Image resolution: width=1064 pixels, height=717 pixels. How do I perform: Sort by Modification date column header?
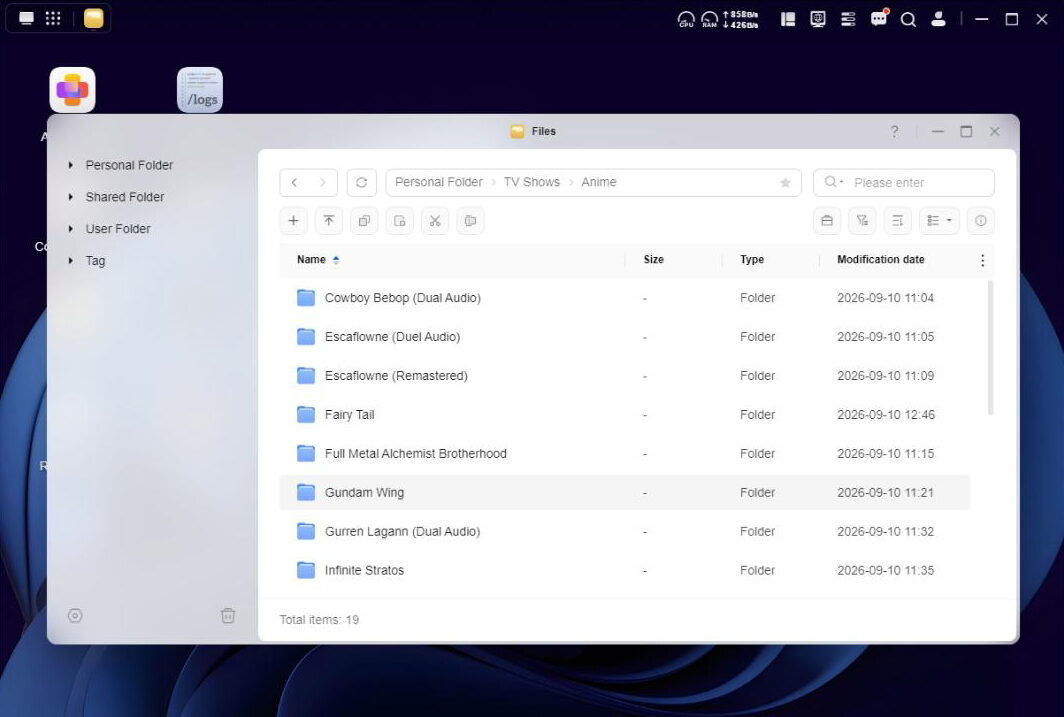[x=881, y=259]
